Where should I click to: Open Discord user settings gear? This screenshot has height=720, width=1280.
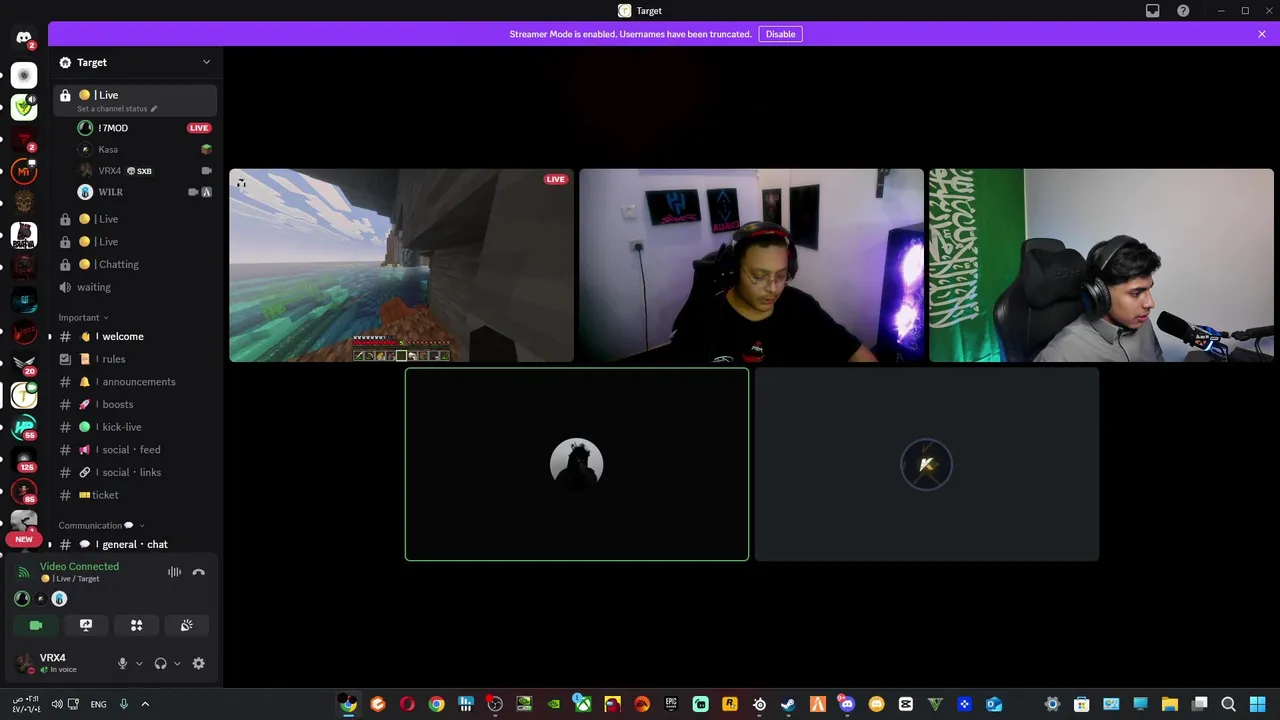(198, 663)
